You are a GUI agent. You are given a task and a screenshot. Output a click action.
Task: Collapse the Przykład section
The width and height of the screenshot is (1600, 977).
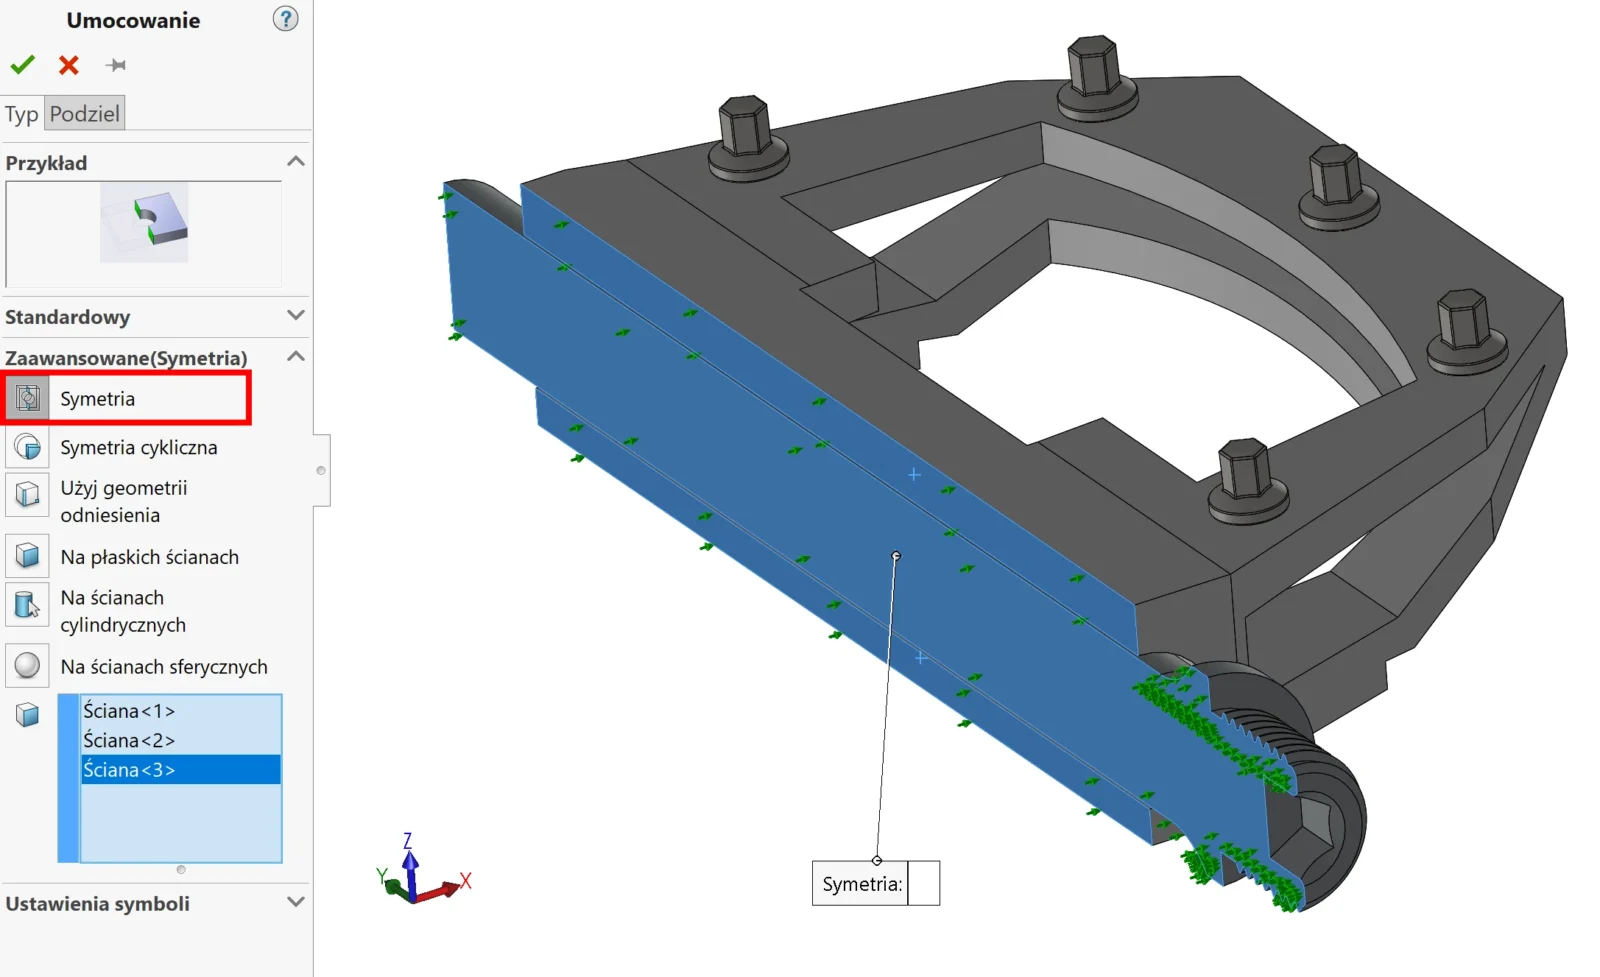(x=296, y=161)
